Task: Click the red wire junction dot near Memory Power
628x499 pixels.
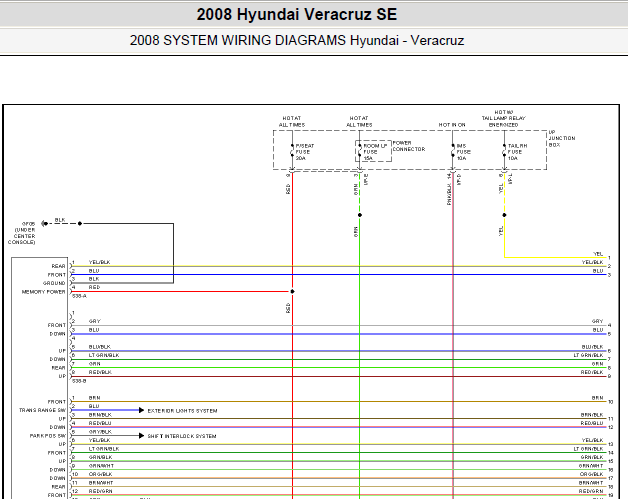Action: [x=292, y=292]
